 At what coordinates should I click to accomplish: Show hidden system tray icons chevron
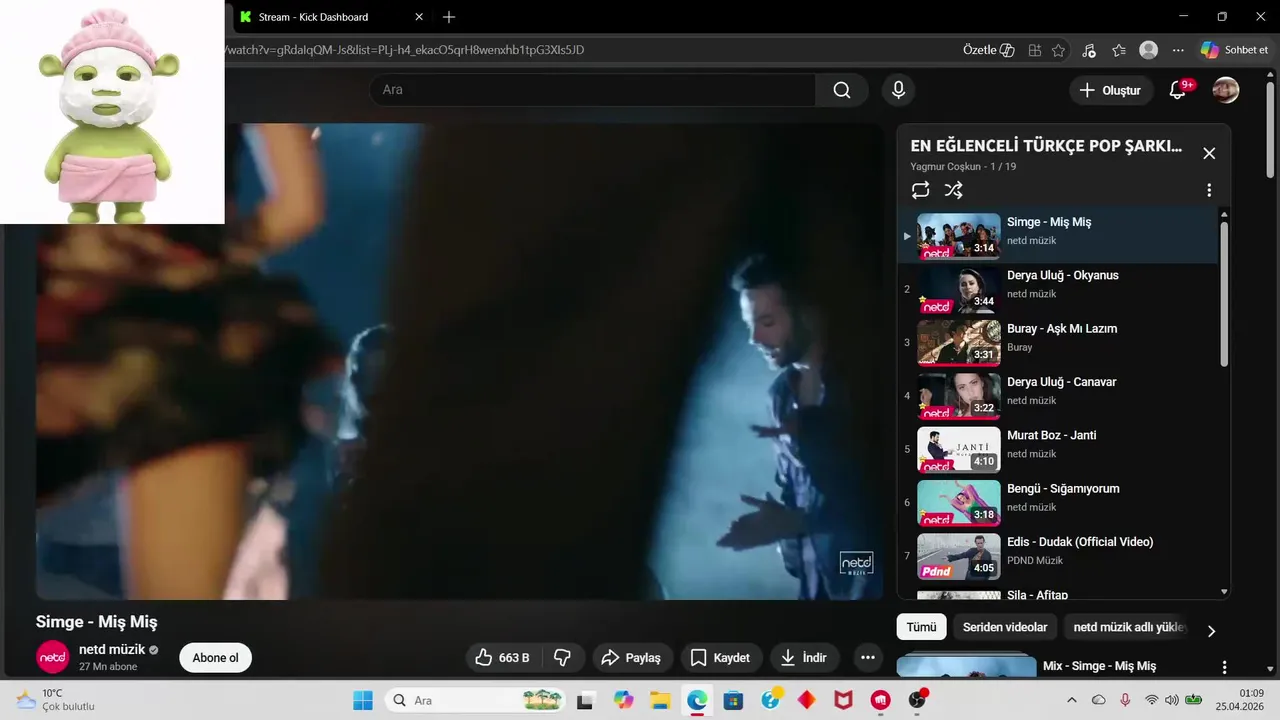(x=1072, y=700)
